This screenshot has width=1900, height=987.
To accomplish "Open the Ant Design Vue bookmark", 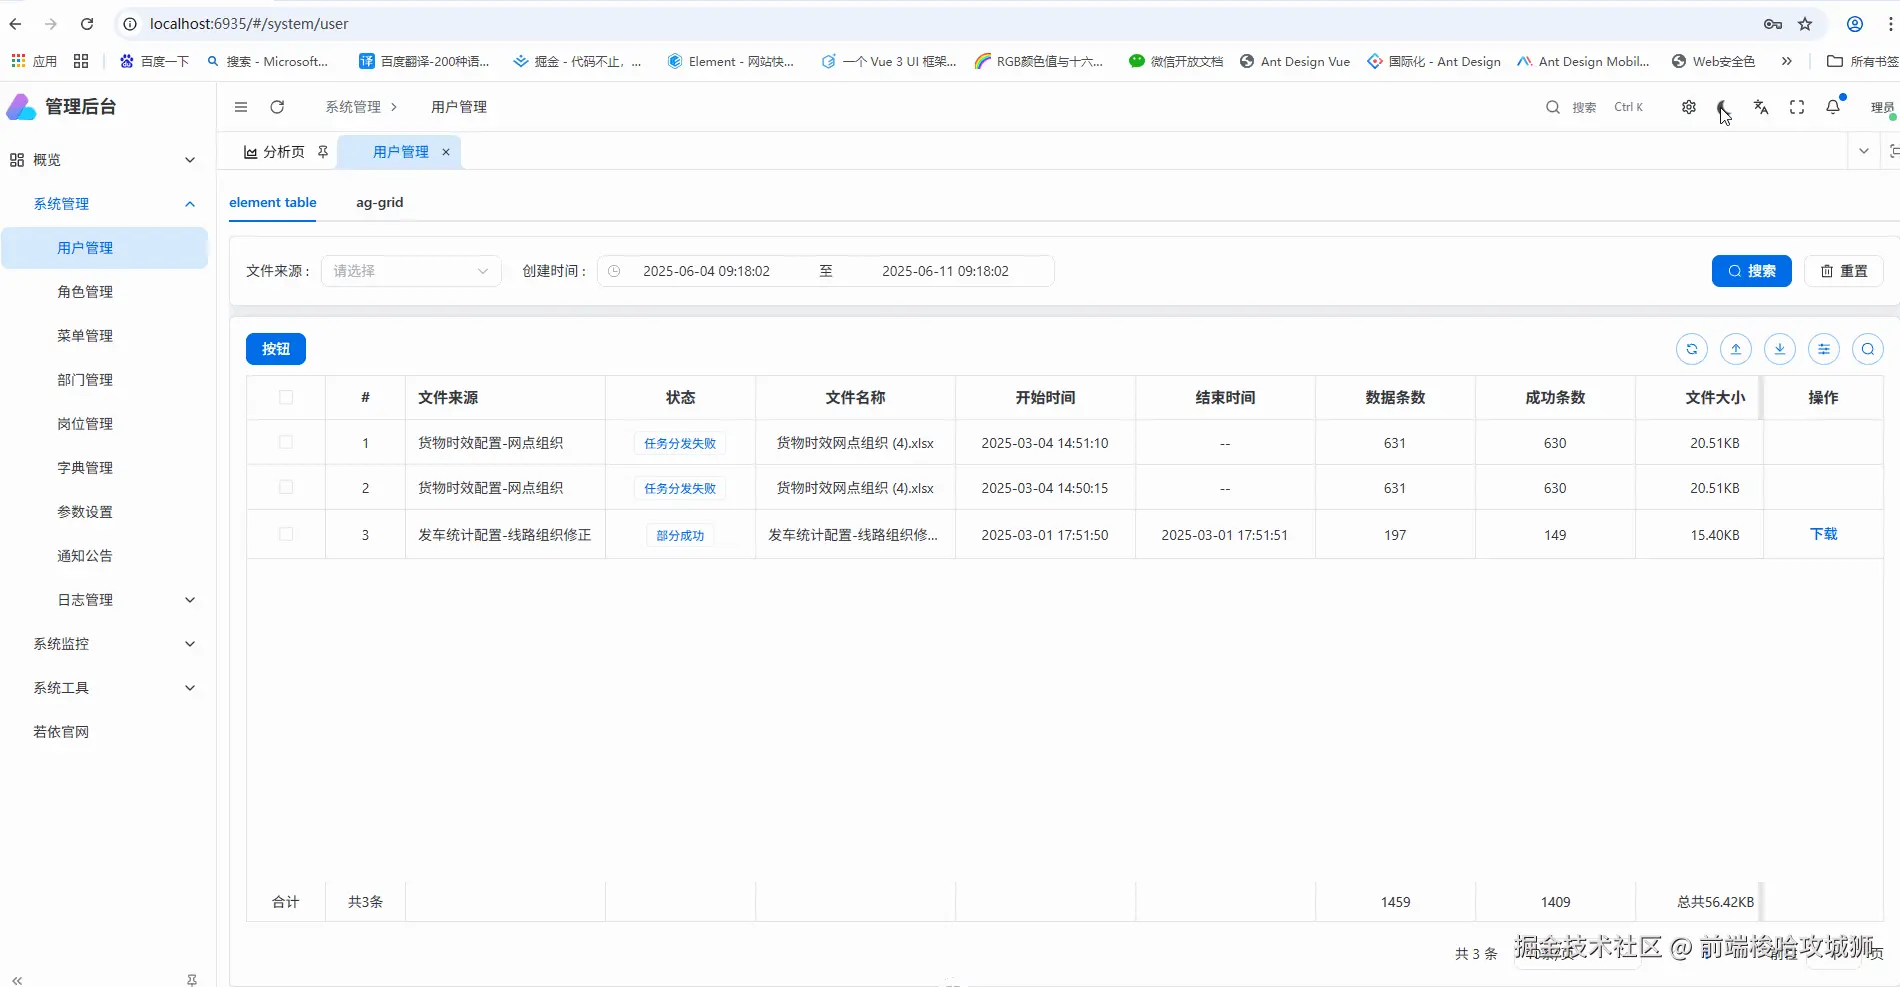I will point(1295,61).
